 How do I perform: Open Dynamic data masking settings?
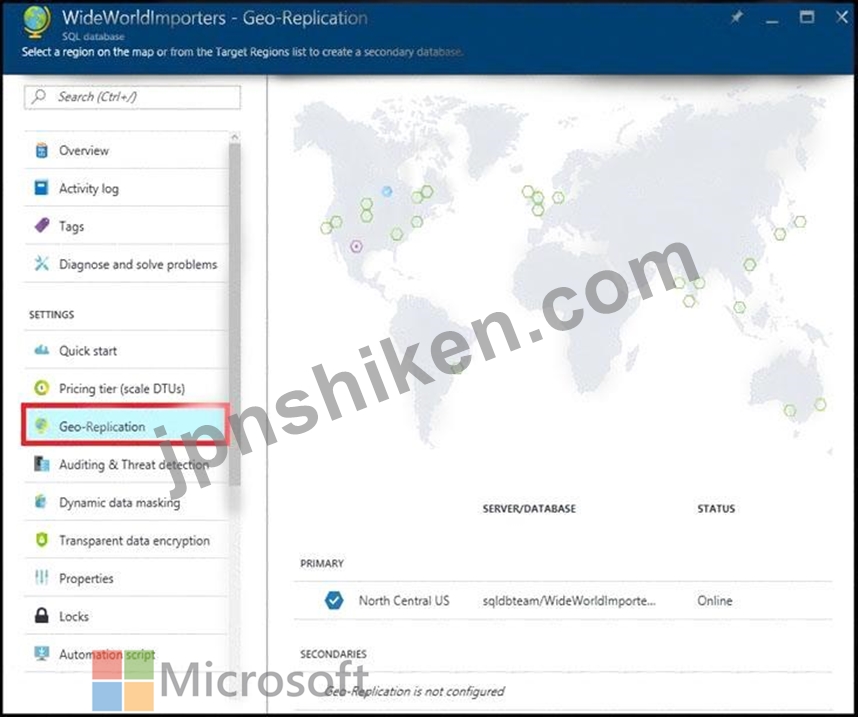126,502
